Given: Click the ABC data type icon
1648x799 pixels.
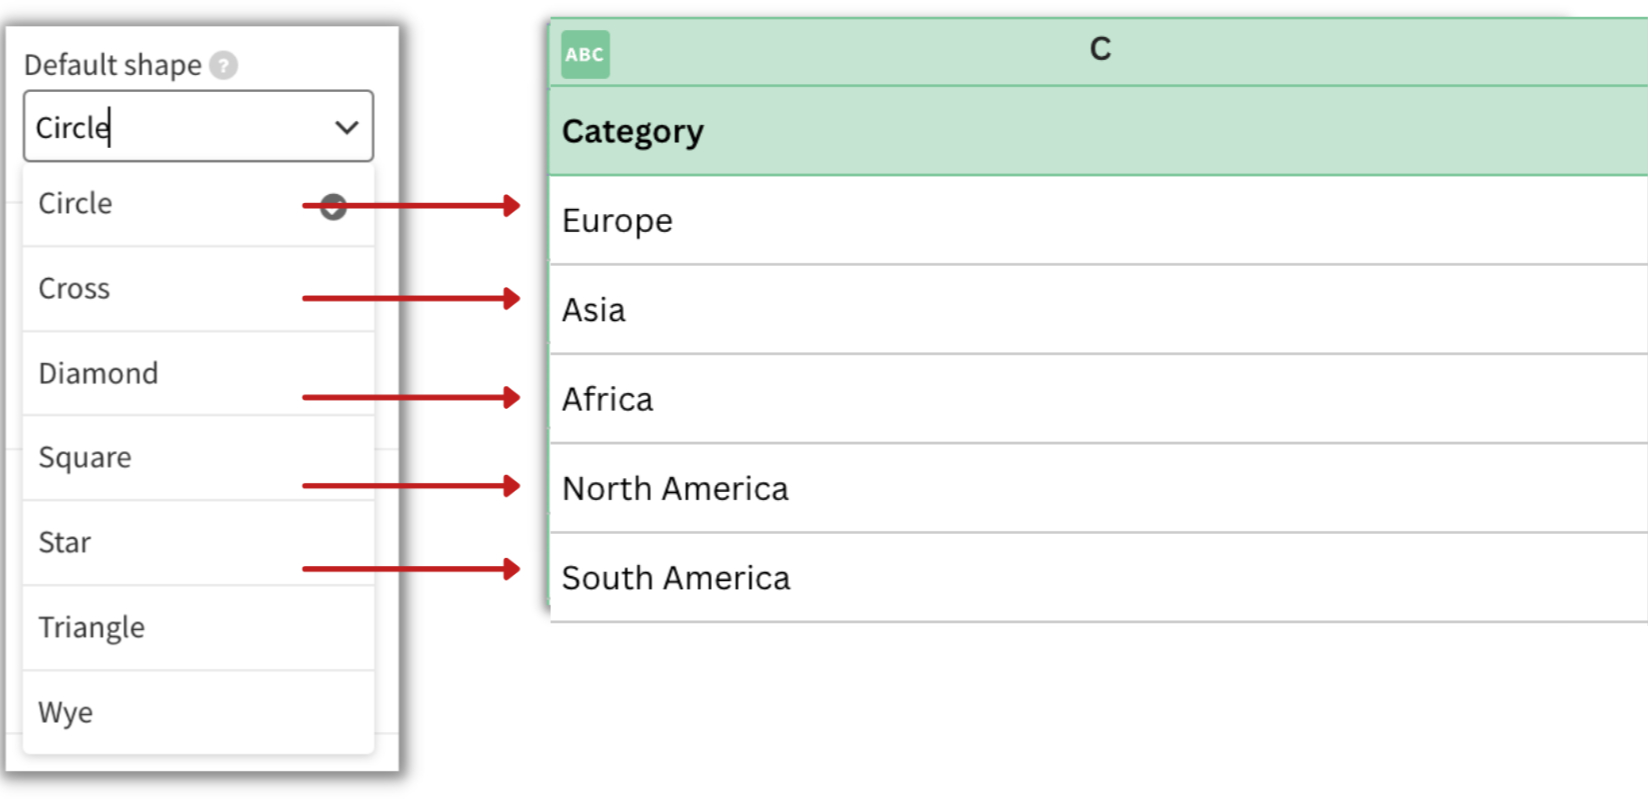Looking at the screenshot, I should point(585,55).
